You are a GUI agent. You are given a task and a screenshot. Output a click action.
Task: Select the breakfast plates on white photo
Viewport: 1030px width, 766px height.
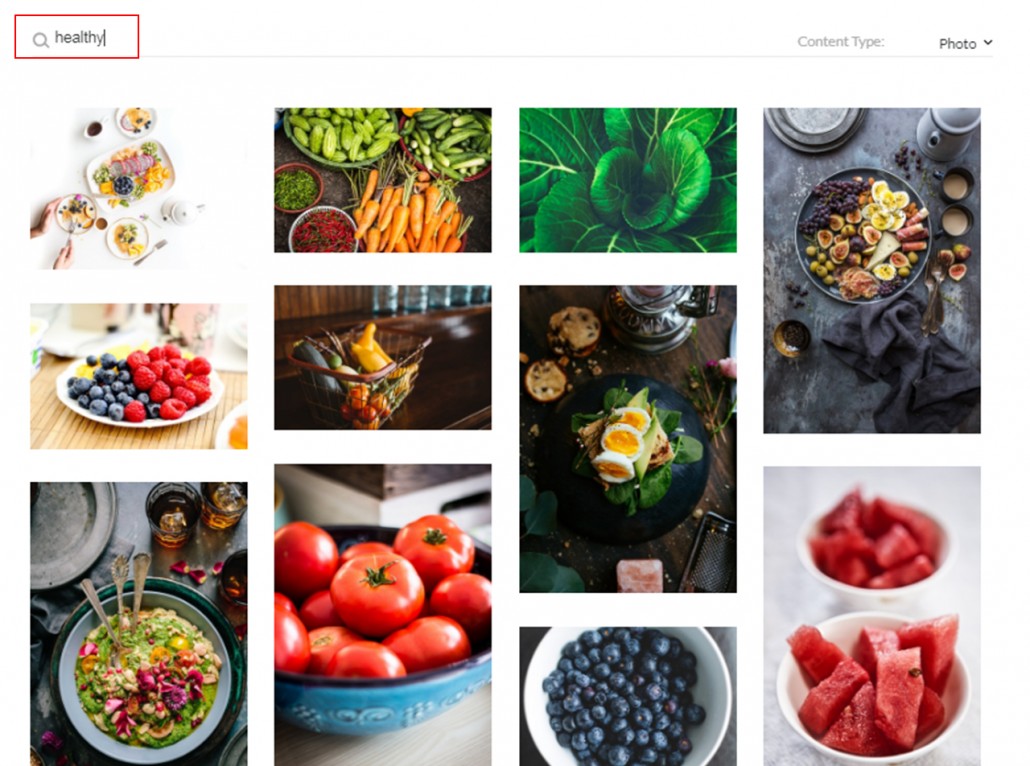(x=139, y=189)
